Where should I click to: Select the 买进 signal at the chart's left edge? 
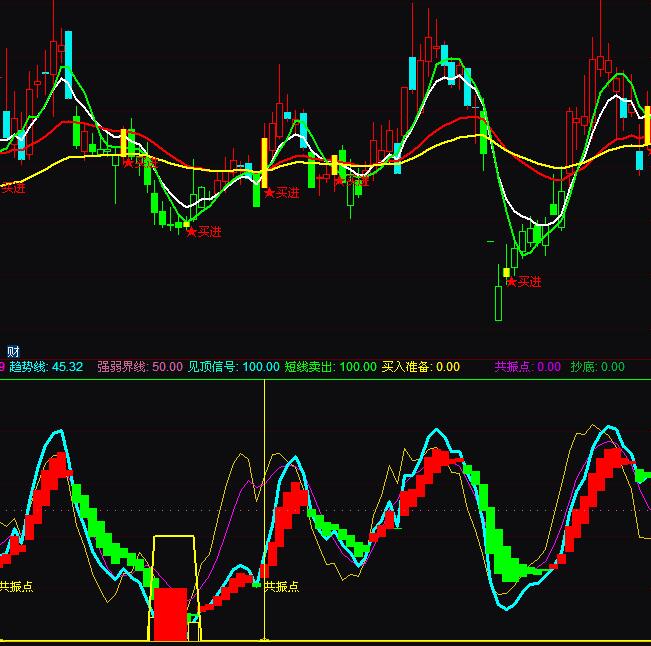(x=12, y=187)
